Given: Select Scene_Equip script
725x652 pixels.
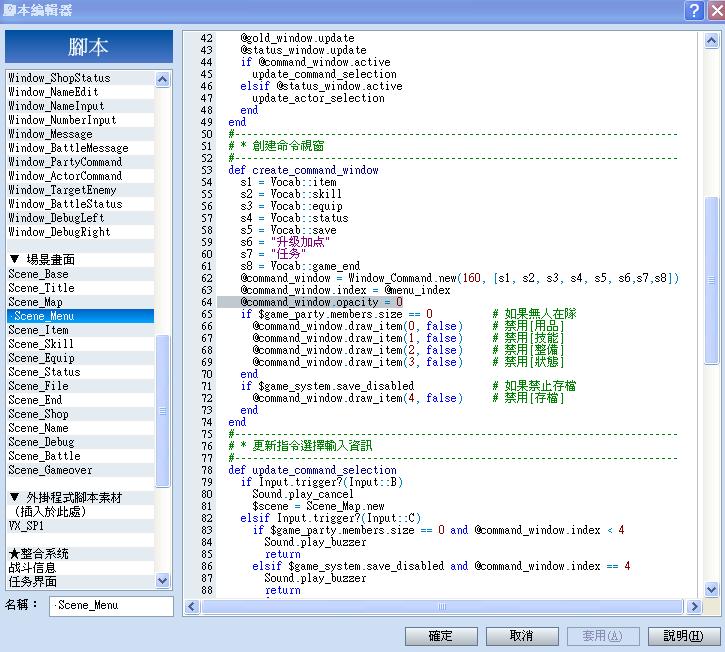Looking at the screenshot, I should 80,357.
